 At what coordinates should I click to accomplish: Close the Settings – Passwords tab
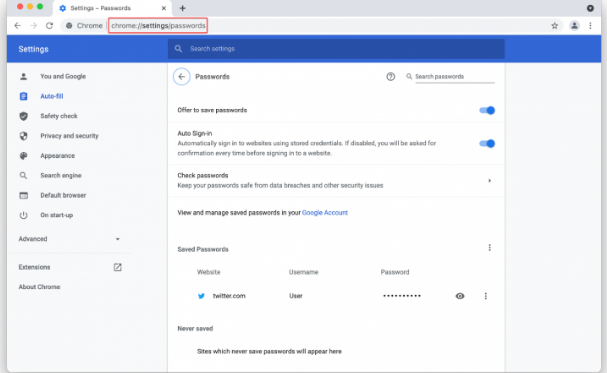click(x=164, y=8)
